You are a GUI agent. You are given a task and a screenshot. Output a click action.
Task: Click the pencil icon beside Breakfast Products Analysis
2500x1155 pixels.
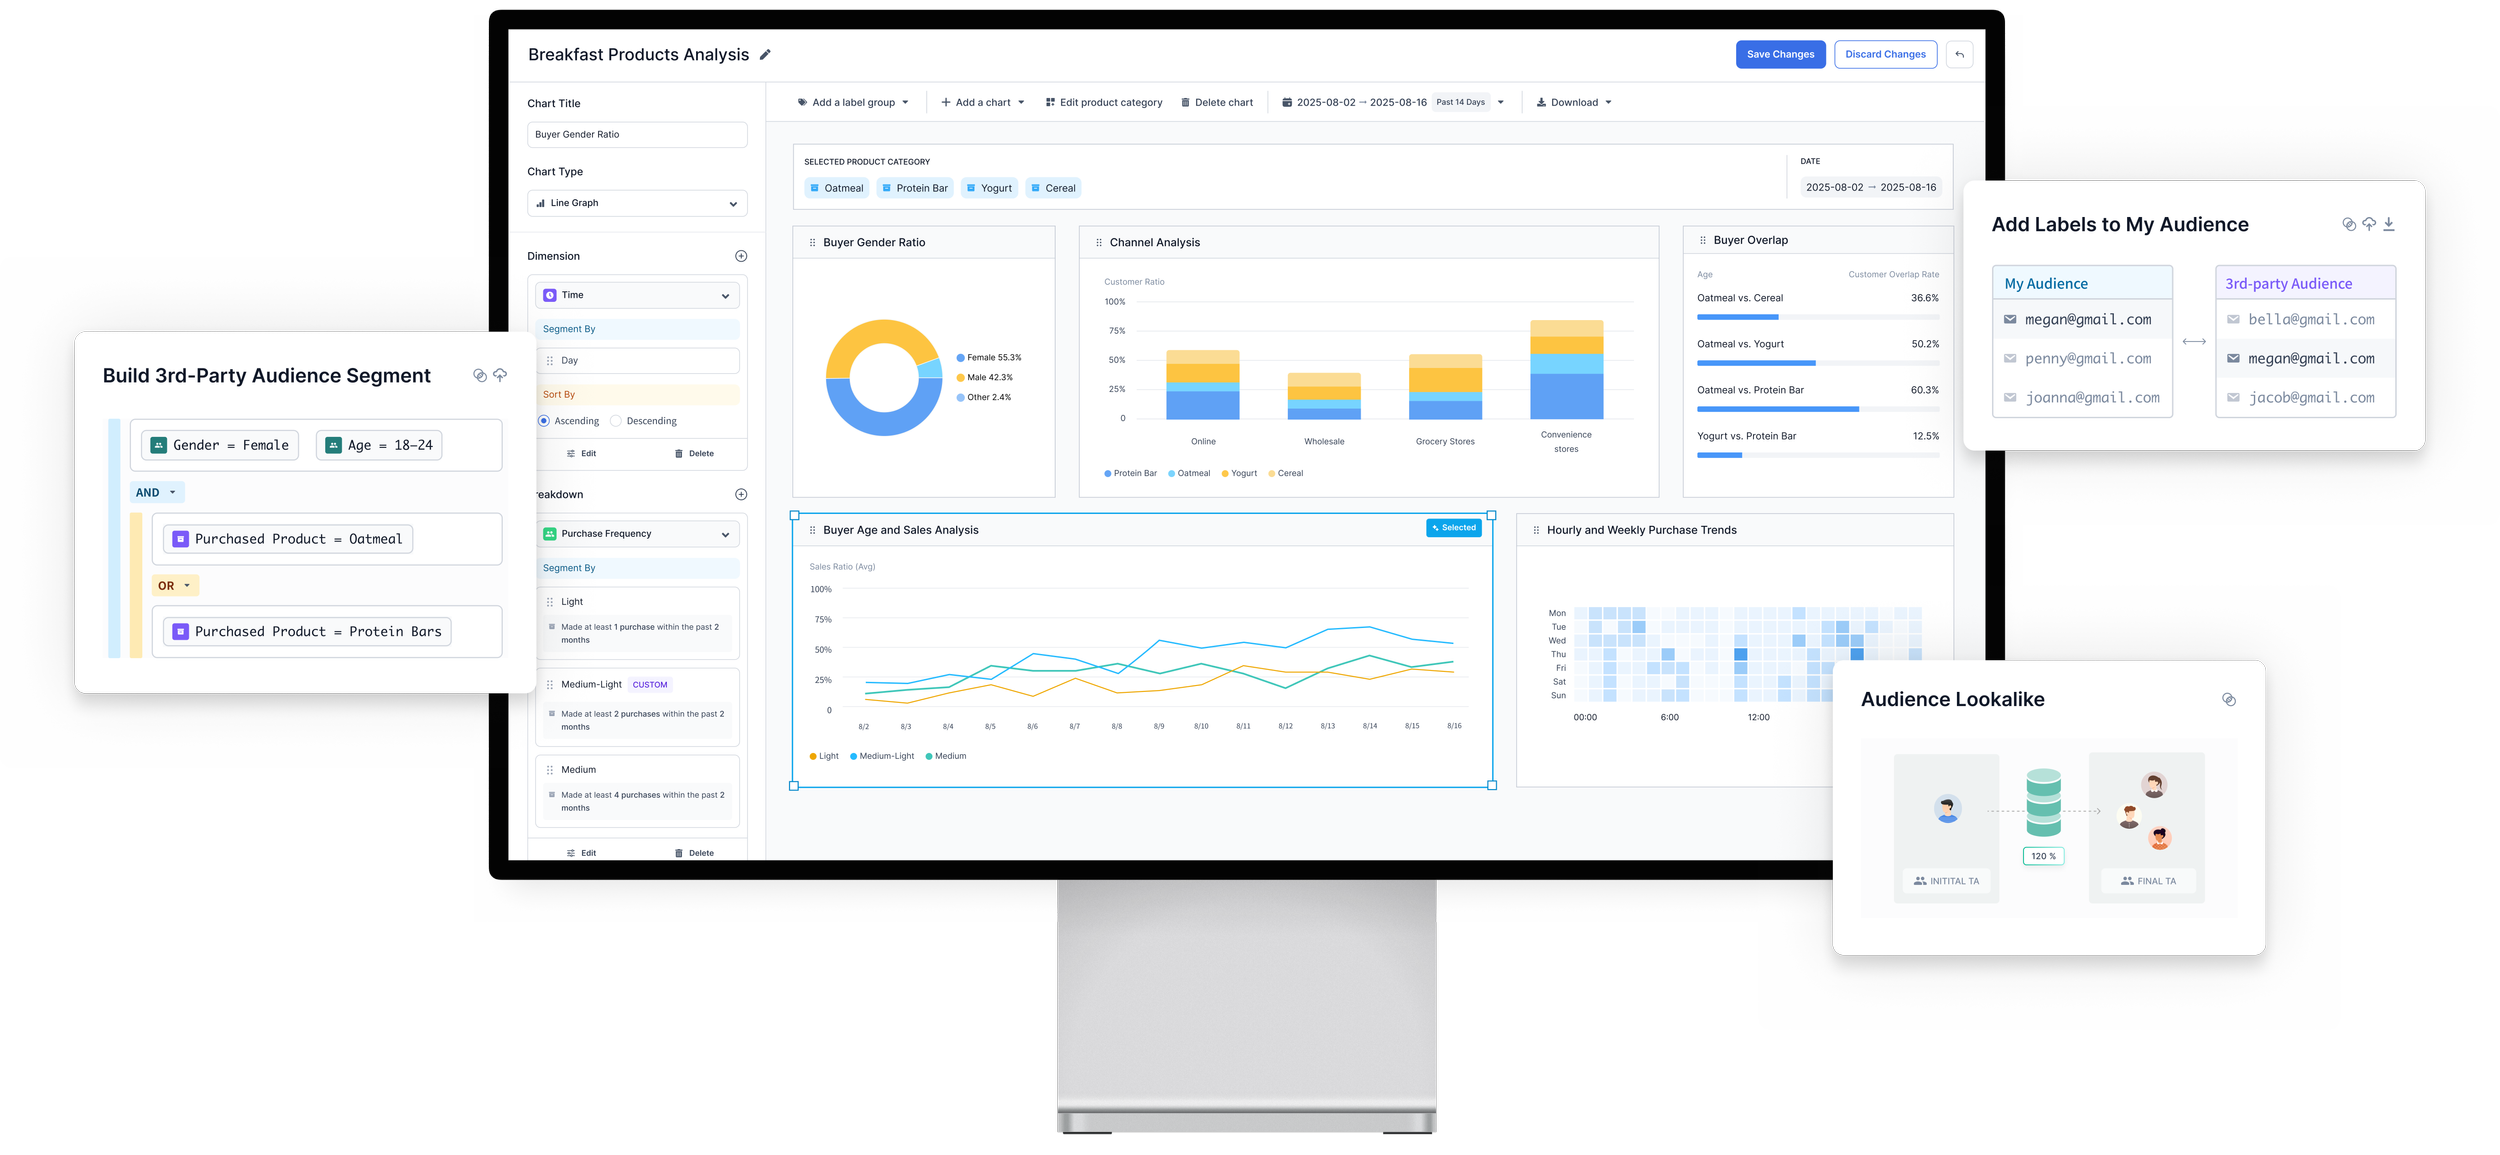(x=765, y=55)
